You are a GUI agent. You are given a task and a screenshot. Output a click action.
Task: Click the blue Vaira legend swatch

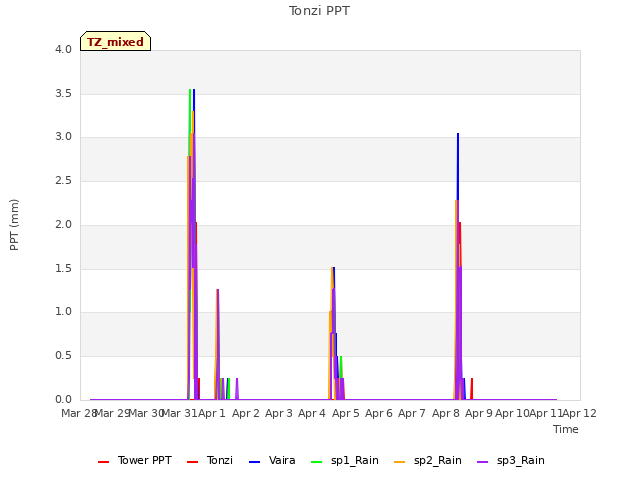coord(254,462)
